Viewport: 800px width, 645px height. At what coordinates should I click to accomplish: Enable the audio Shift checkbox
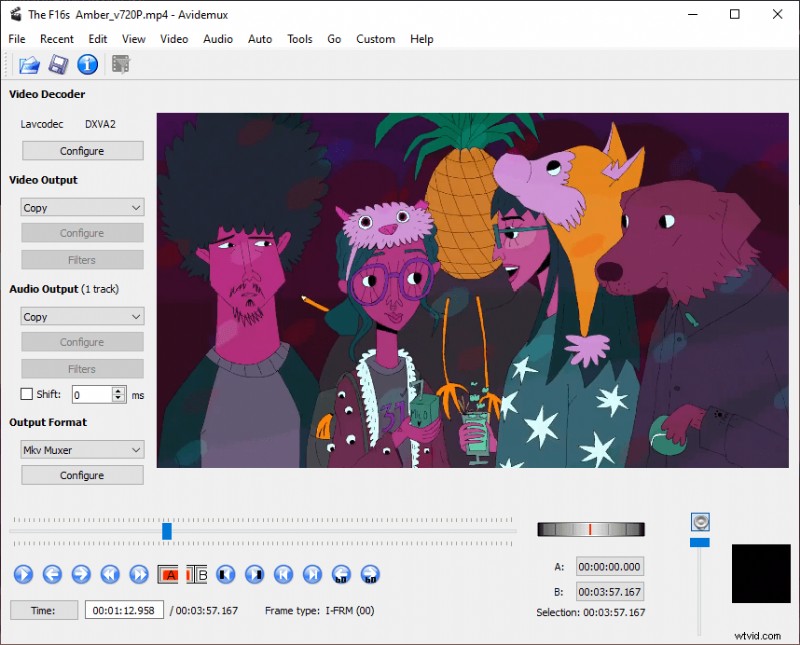pyautogui.click(x=26, y=394)
